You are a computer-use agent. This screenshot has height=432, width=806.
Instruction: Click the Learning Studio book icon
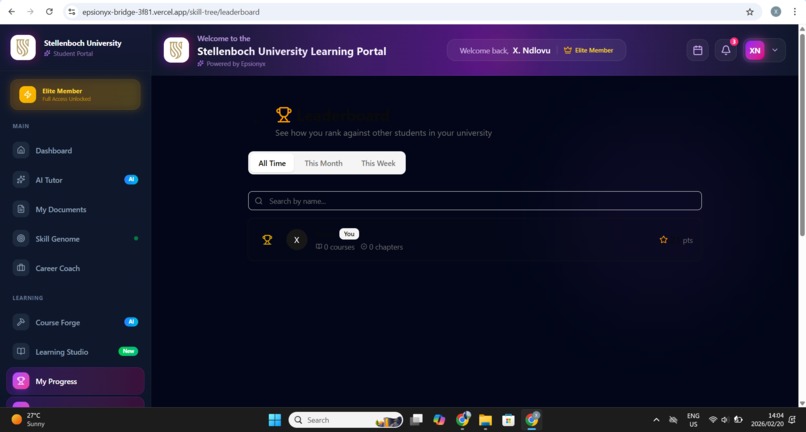click(21, 351)
